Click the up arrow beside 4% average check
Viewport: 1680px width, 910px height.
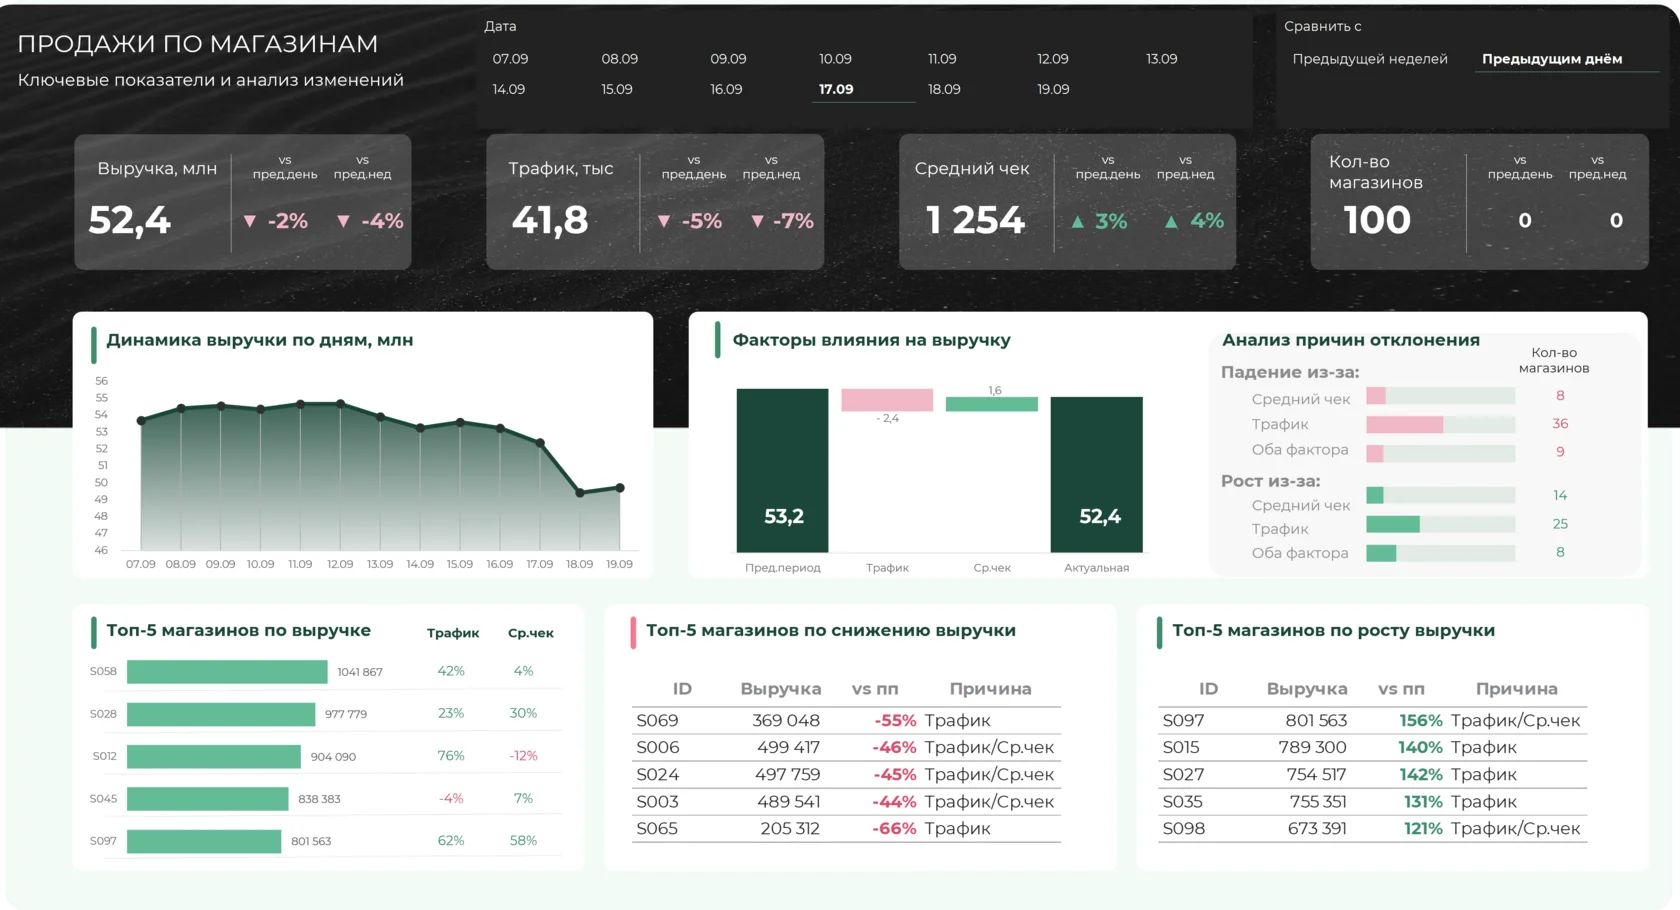[x=1171, y=221]
